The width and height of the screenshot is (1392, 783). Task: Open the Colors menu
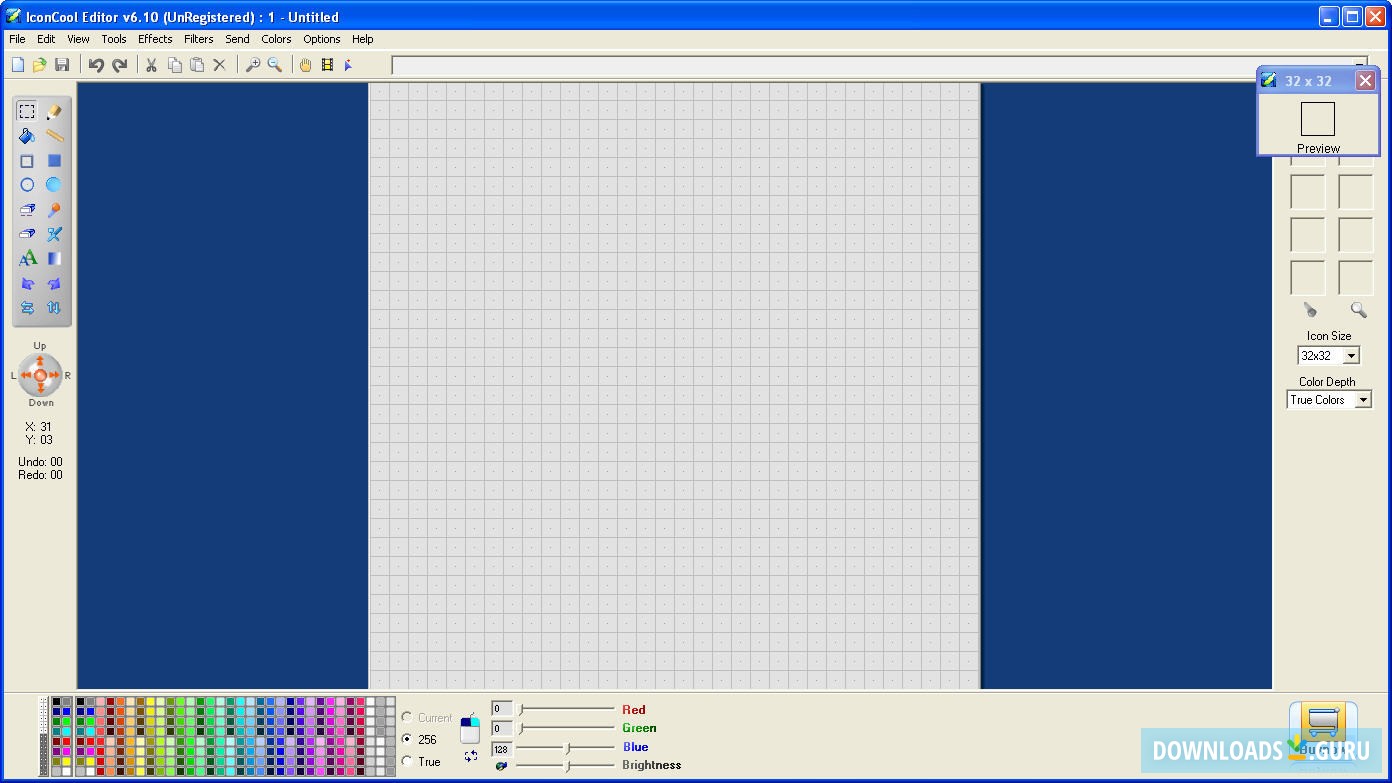click(276, 39)
